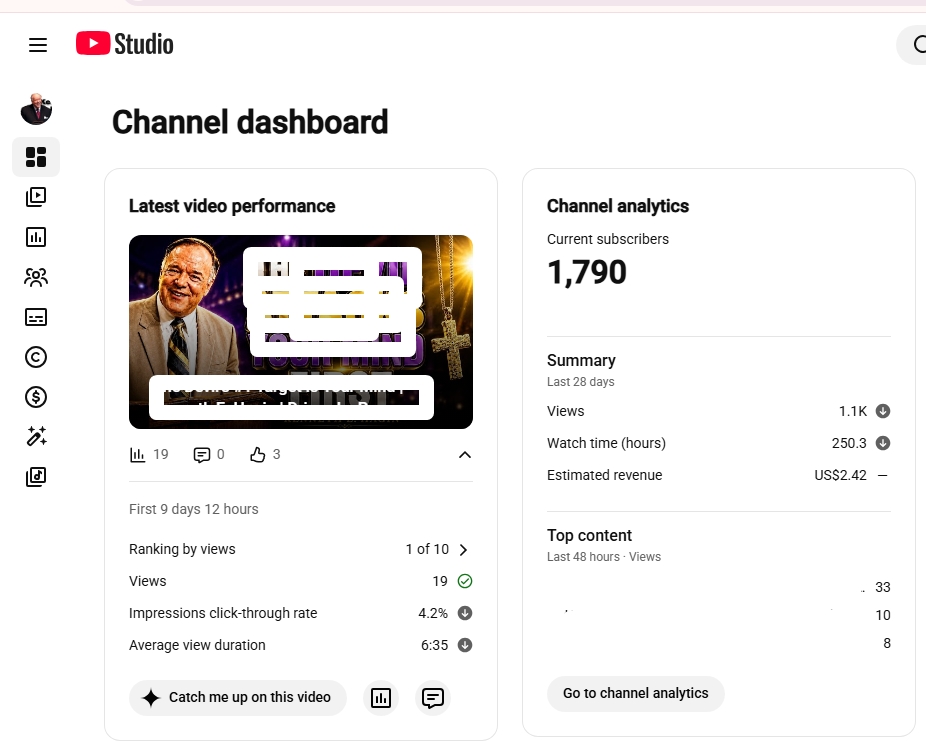Click the 1,790 current subscribers count
This screenshot has width=926, height=741.
[586, 272]
